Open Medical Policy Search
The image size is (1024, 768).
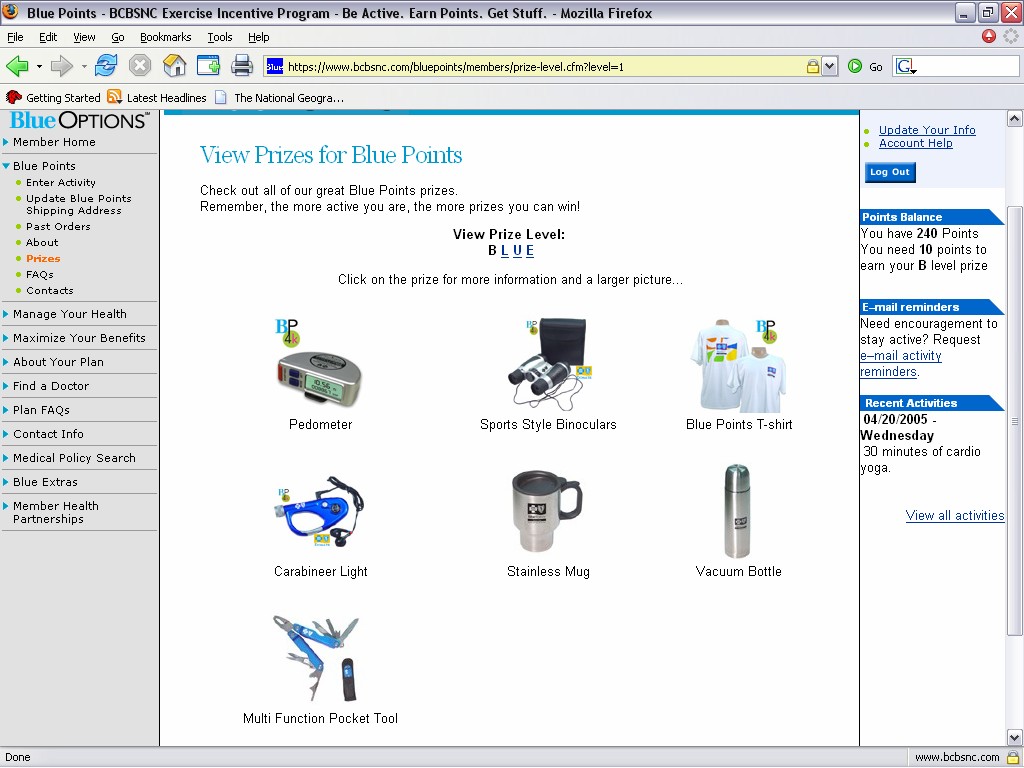point(74,458)
